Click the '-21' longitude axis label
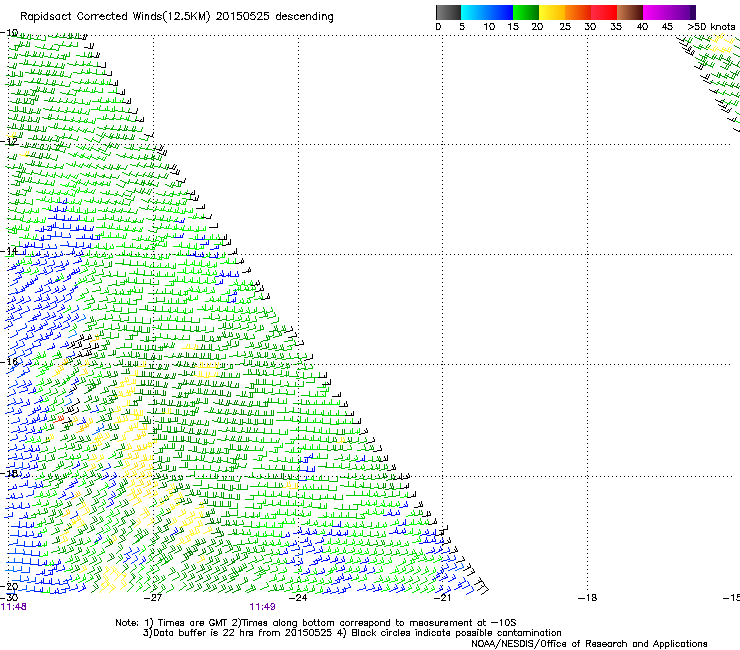This screenshot has height=650, width=740. point(442,598)
